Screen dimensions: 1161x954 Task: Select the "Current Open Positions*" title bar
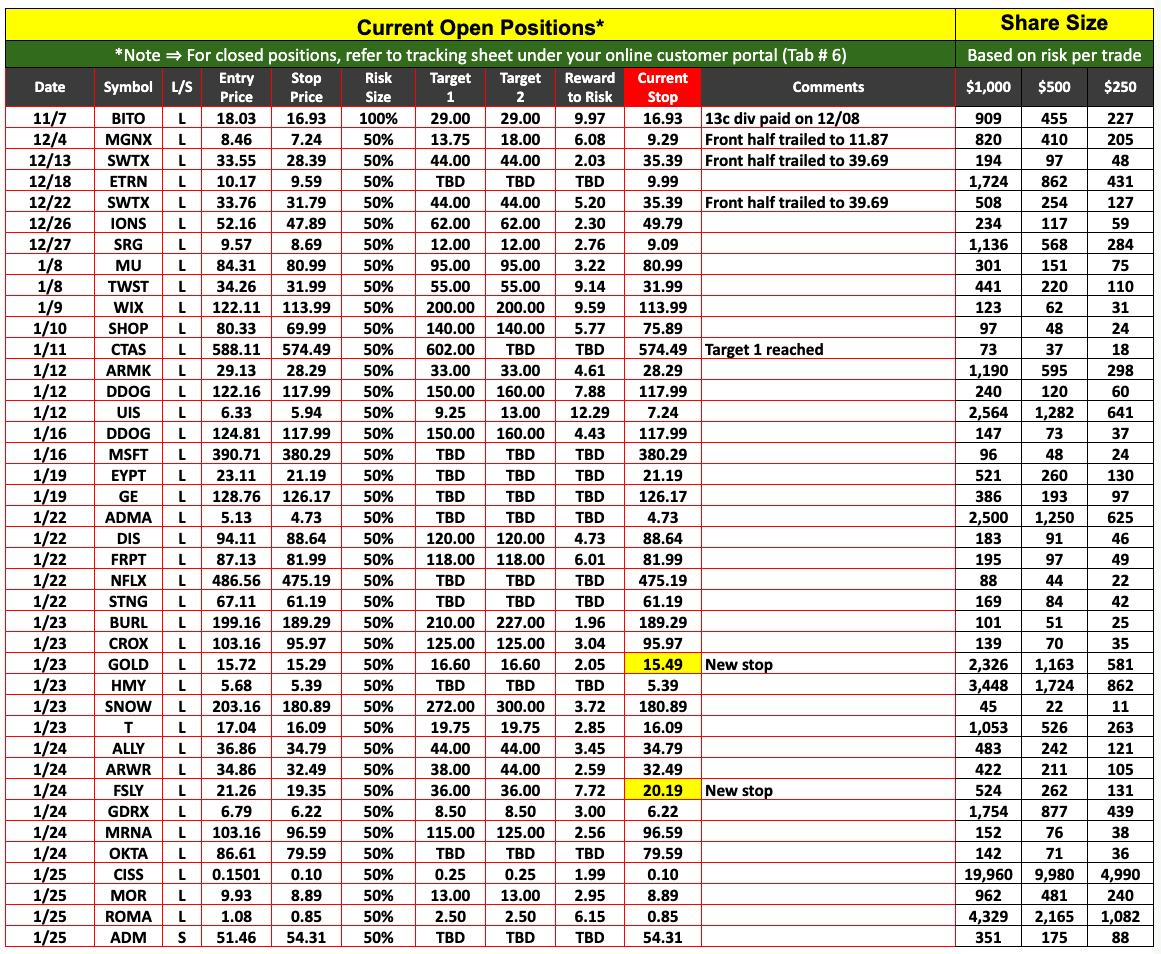pos(480,26)
